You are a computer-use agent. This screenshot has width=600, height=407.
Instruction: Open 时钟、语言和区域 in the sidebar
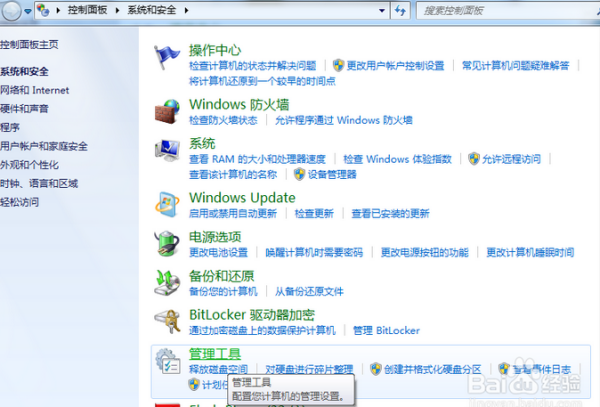click(39, 184)
